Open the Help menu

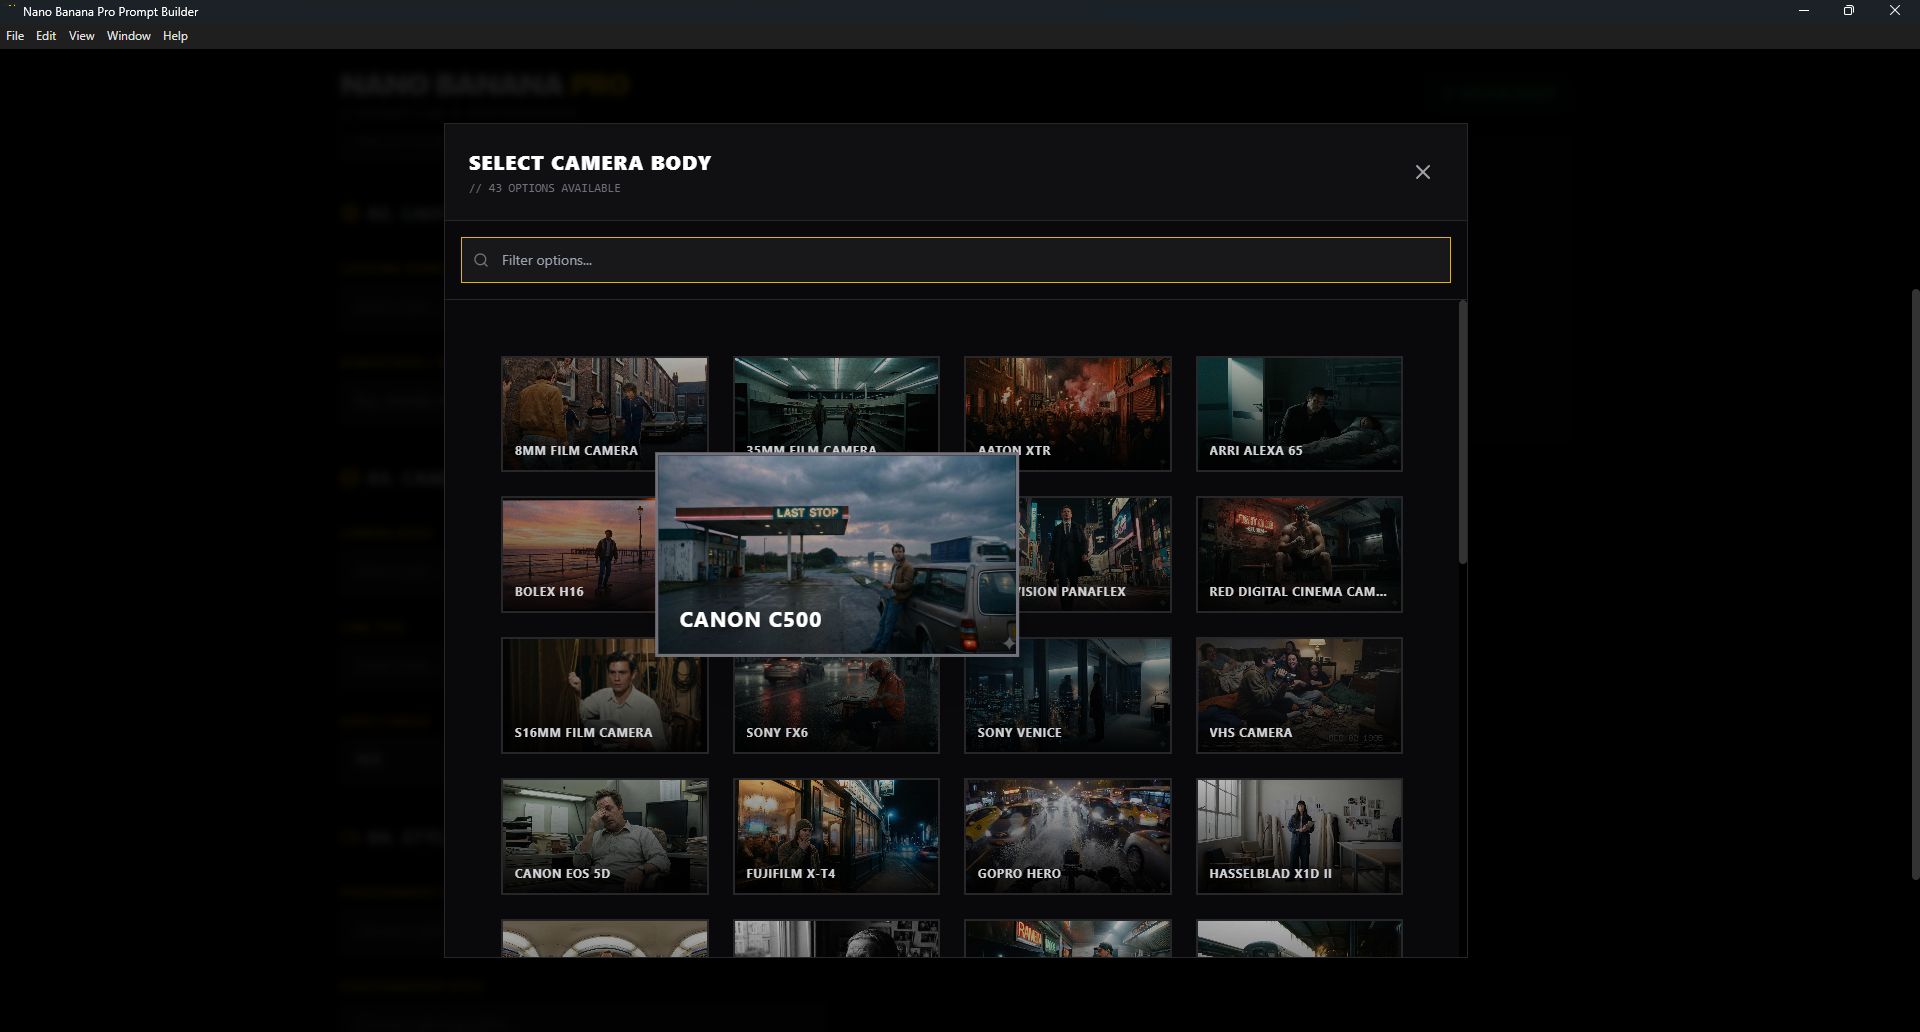click(175, 36)
